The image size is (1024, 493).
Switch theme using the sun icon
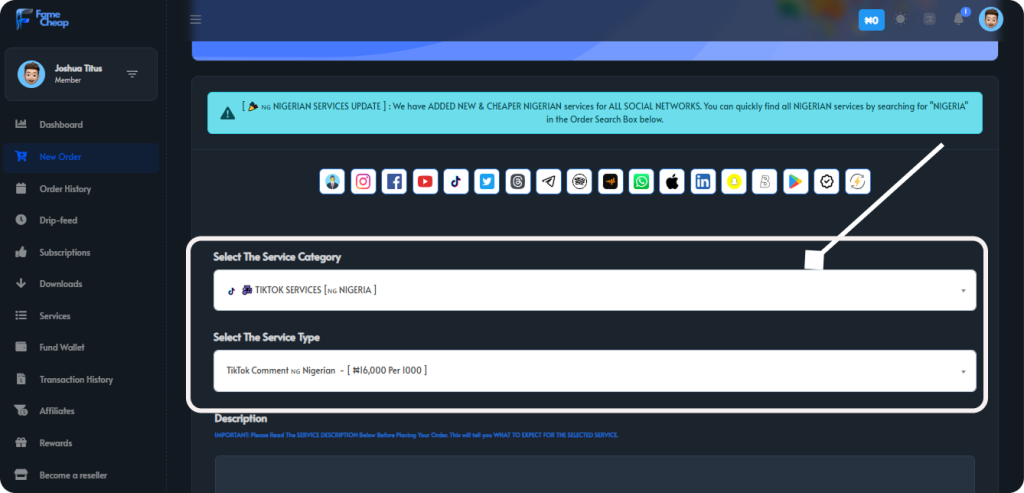point(901,19)
